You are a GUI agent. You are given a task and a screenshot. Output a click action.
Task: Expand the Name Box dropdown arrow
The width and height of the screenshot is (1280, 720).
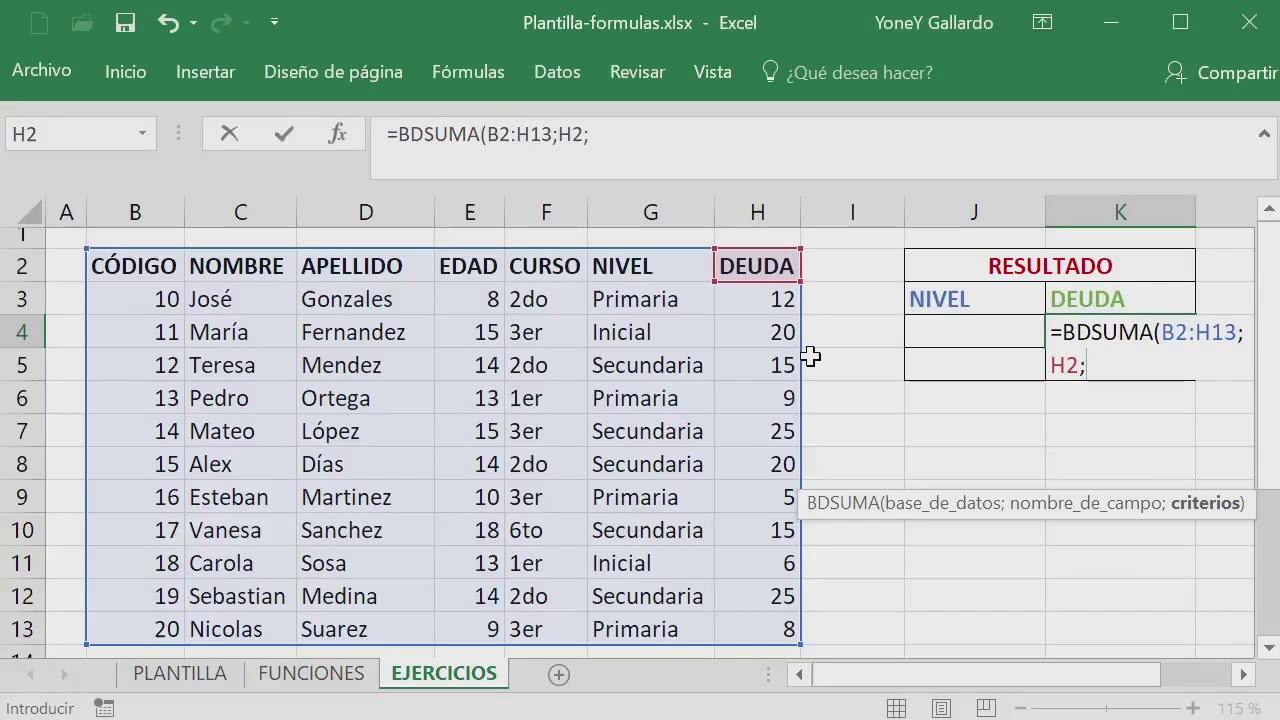point(142,133)
